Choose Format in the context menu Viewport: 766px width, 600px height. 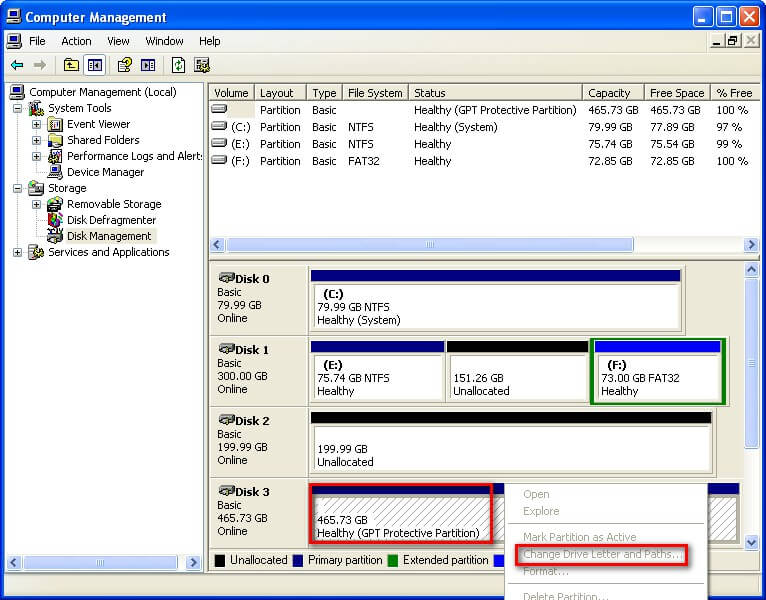point(546,572)
